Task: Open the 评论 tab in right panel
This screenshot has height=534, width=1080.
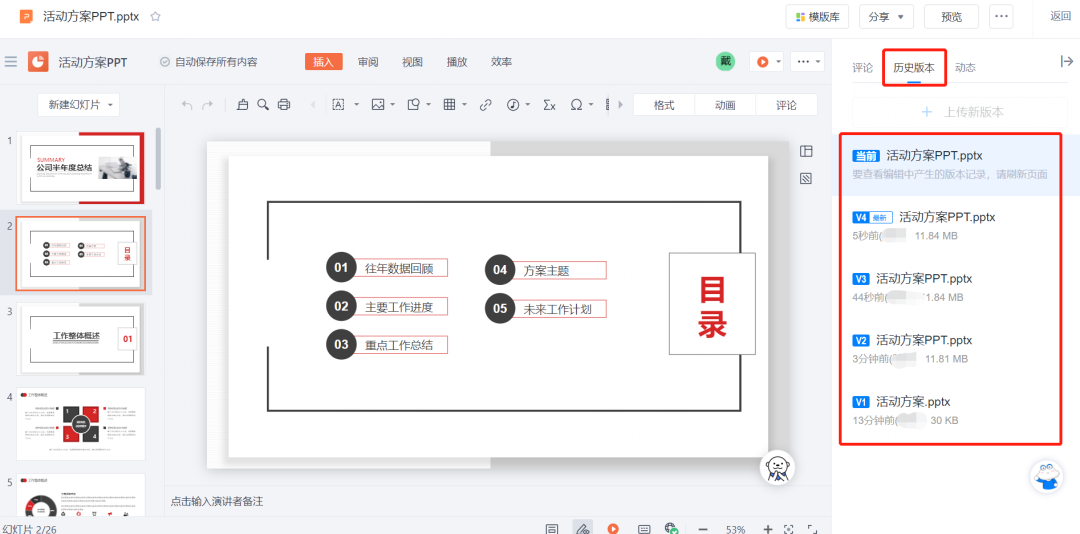Action: (862, 68)
